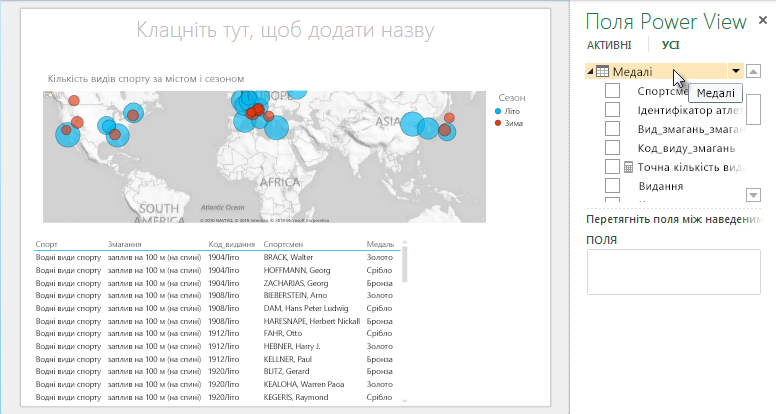Click the field list scroll-down arrow
Viewport: 776px width, 414px height.
(753, 195)
